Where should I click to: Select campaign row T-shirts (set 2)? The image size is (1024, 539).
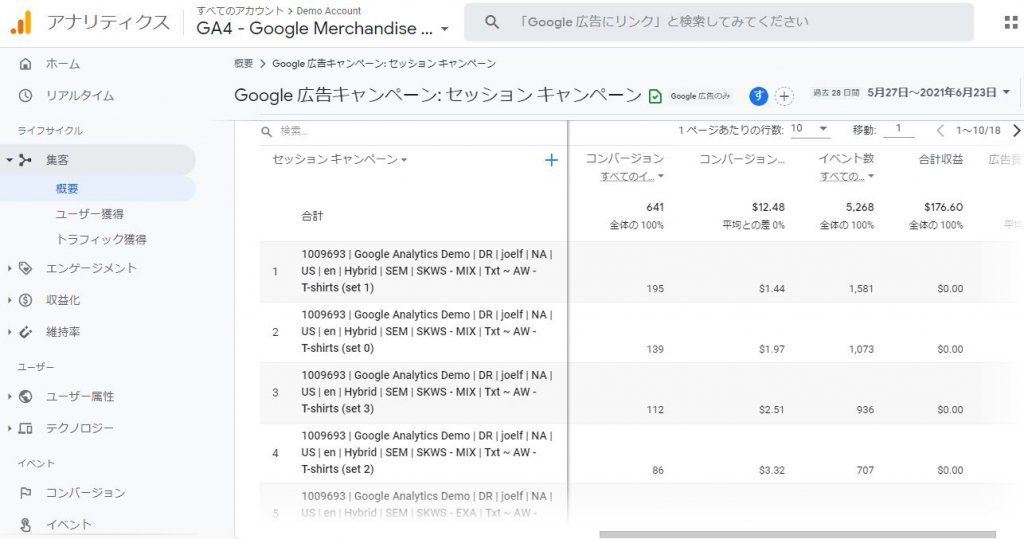(x=427, y=452)
